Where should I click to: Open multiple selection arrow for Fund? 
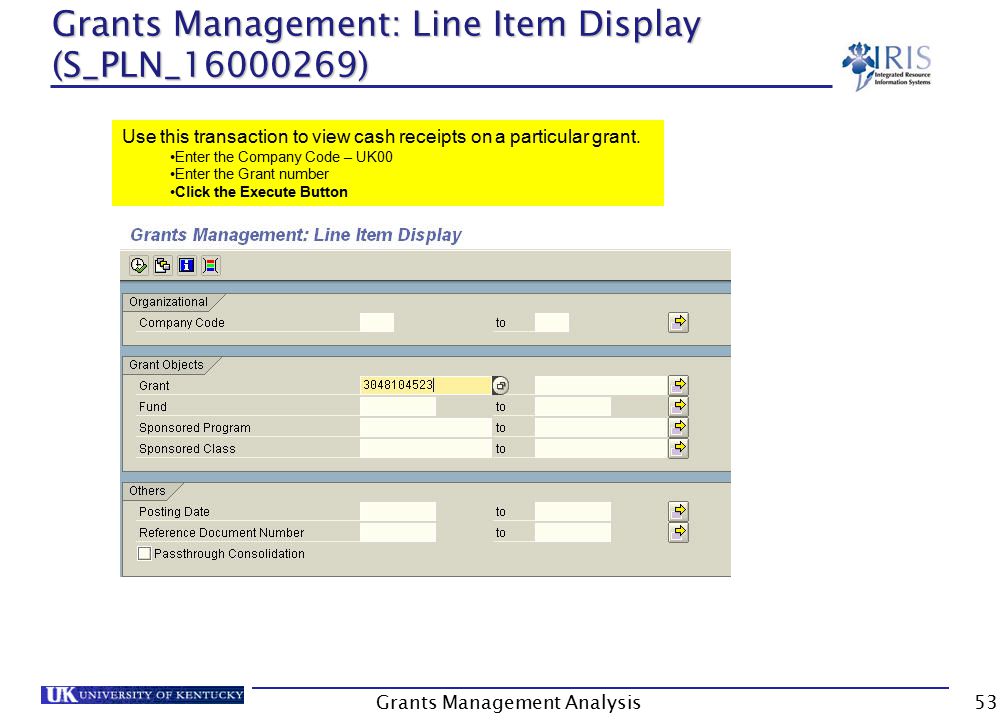coord(678,406)
